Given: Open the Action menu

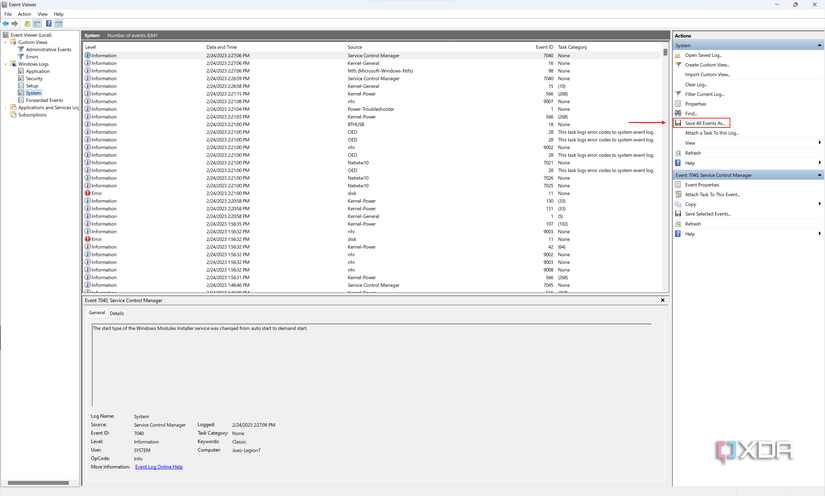Looking at the screenshot, I should pos(24,14).
